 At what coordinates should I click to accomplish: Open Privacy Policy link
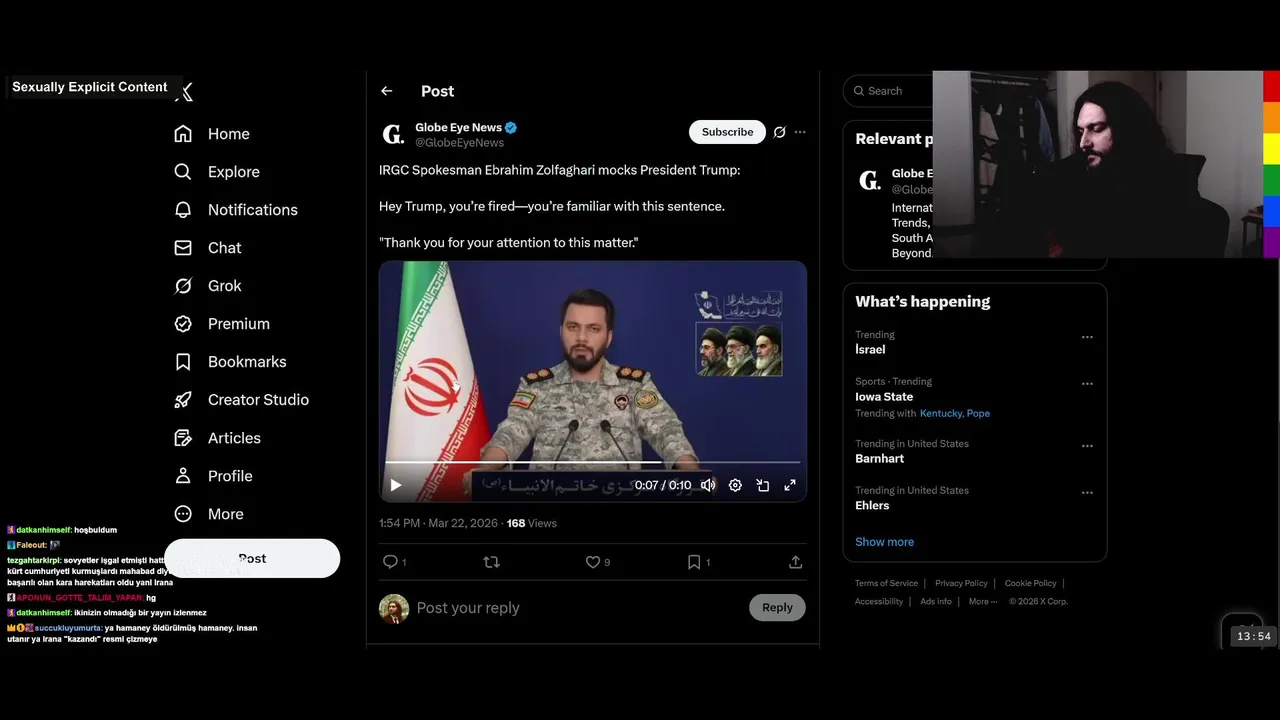coord(961,583)
